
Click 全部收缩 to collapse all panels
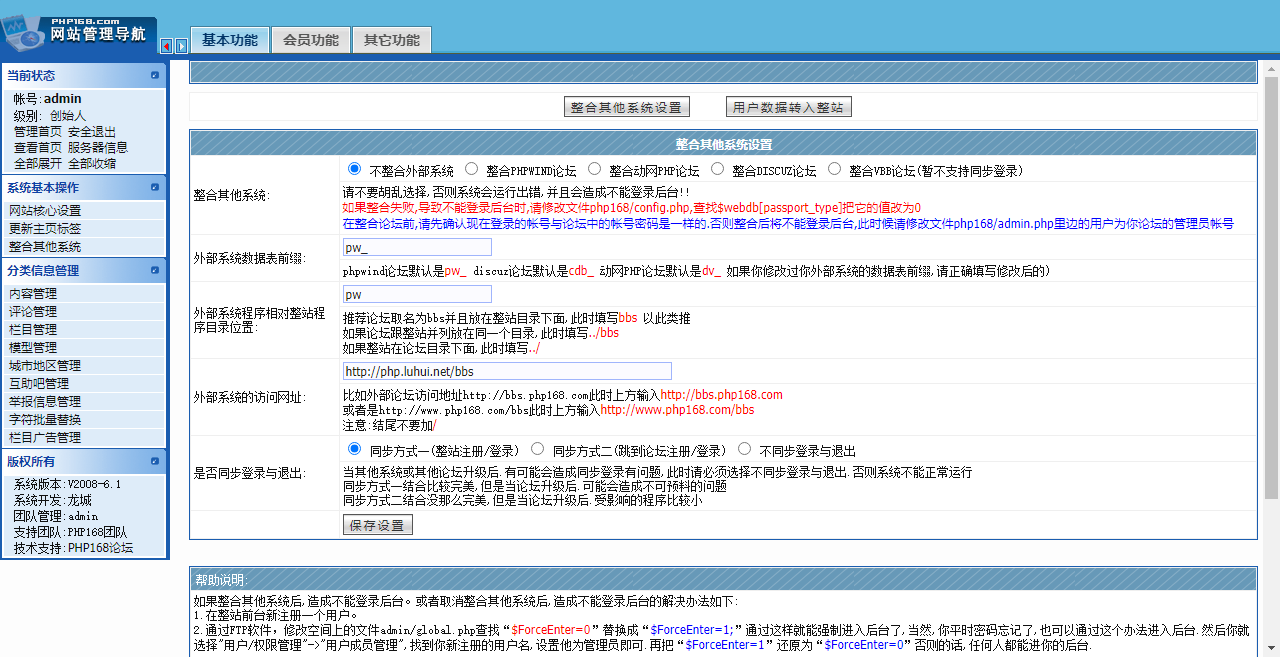pos(92,163)
